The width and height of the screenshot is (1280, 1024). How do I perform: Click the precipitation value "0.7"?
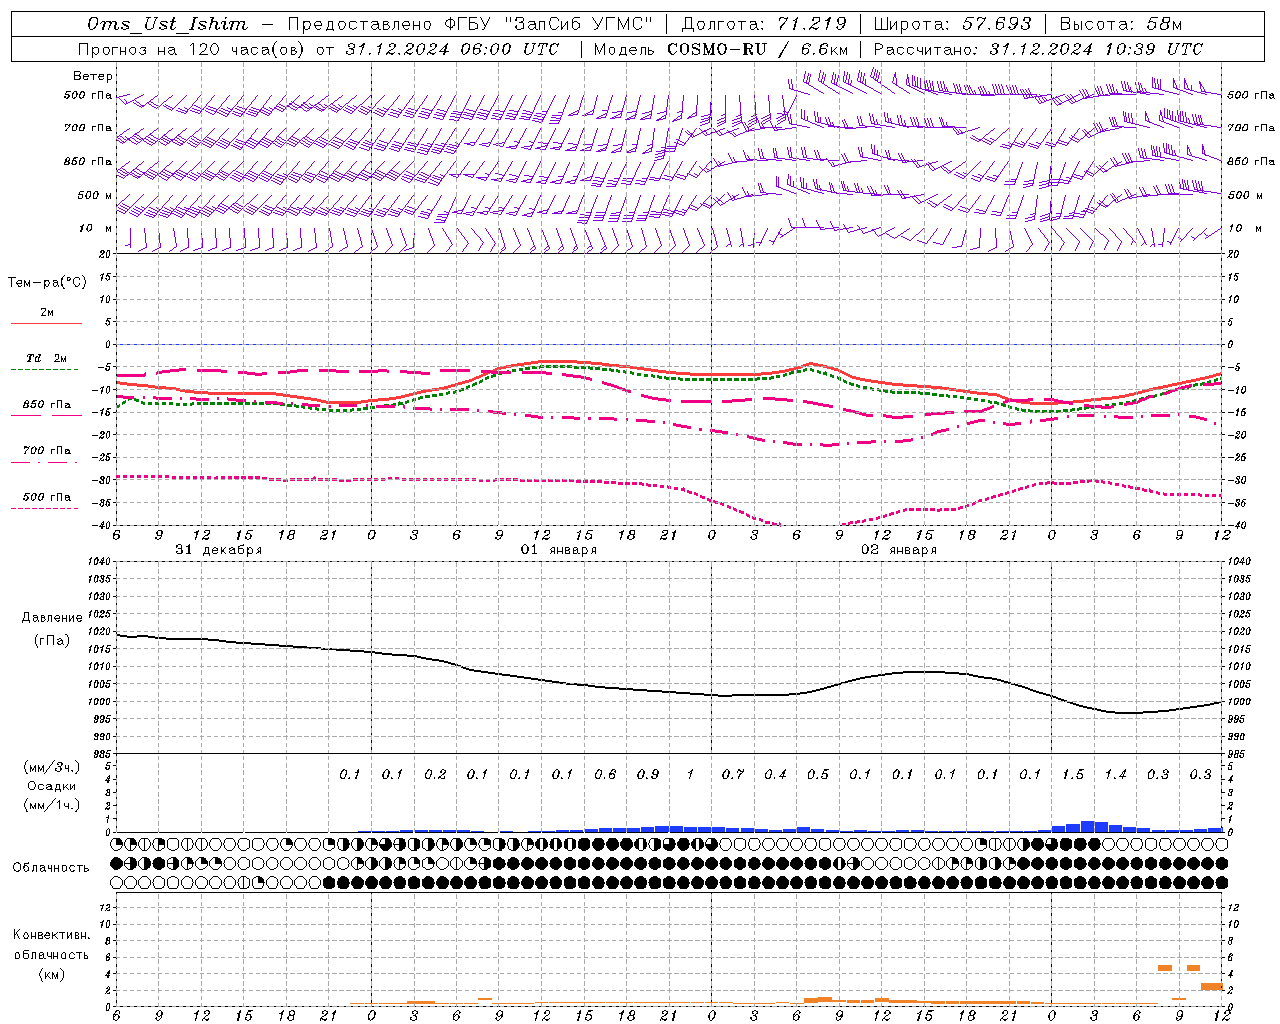click(733, 774)
